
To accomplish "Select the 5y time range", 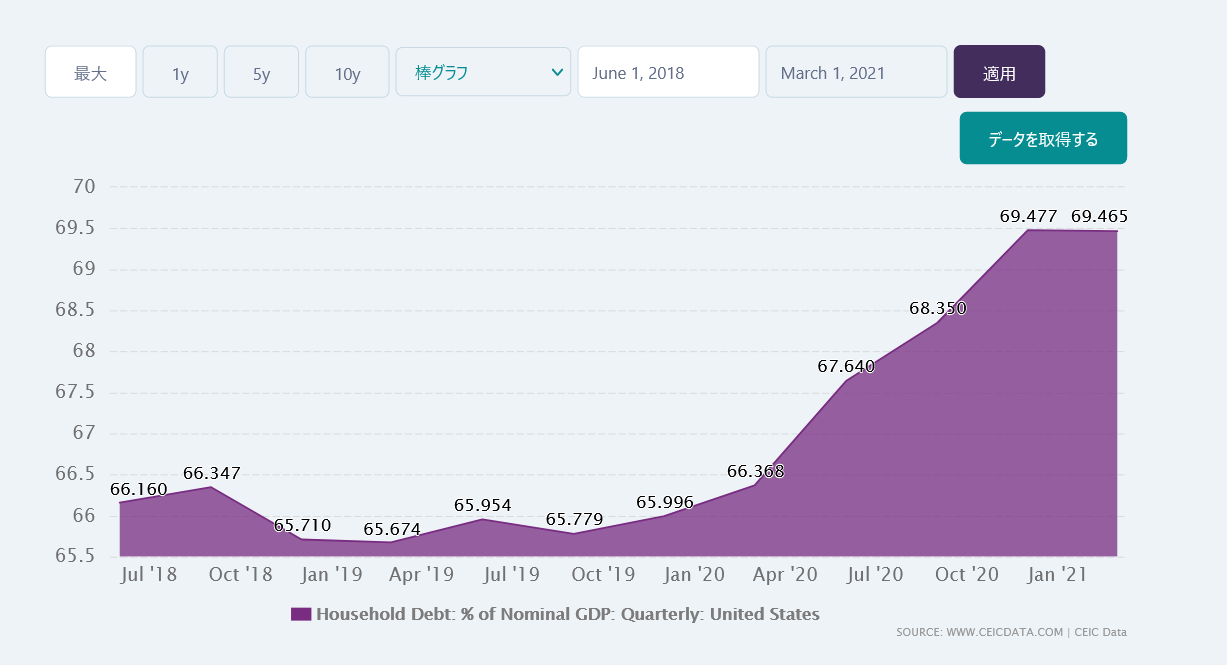I will coord(261,72).
